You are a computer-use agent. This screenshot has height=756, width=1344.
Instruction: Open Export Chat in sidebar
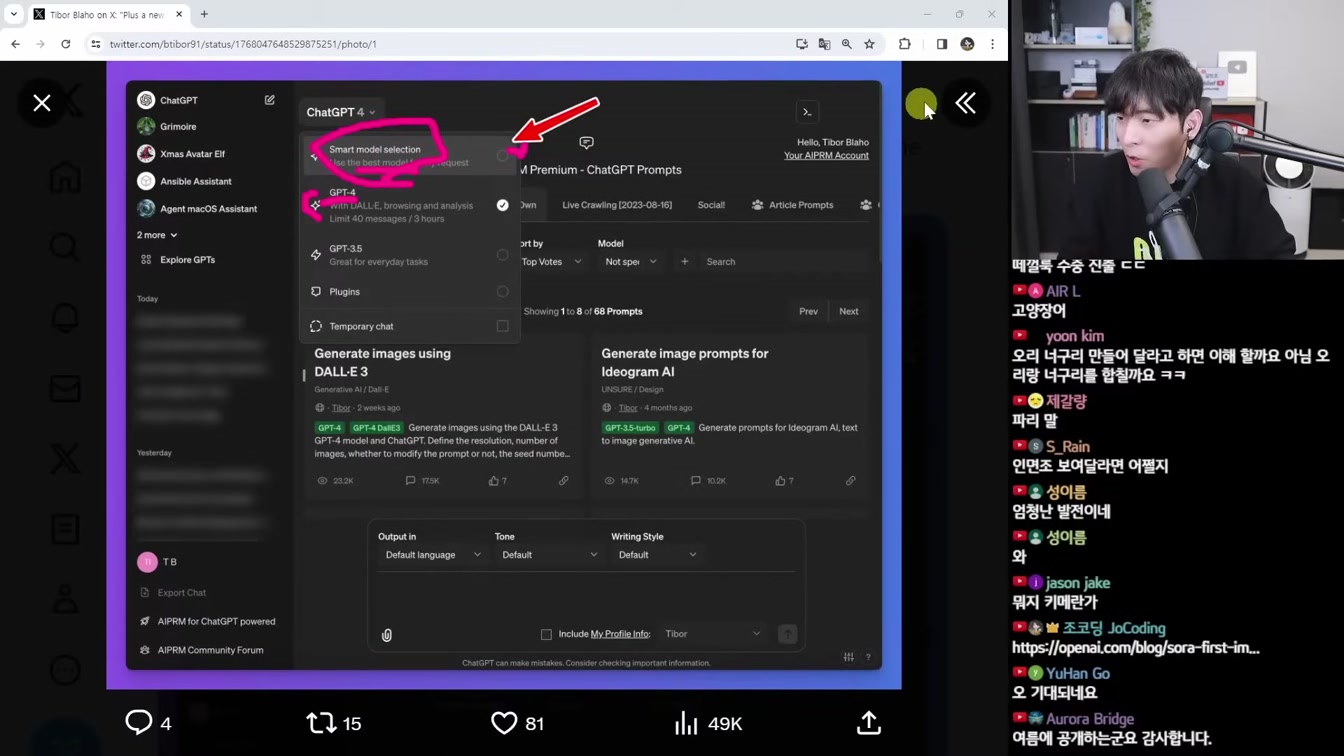173,593
